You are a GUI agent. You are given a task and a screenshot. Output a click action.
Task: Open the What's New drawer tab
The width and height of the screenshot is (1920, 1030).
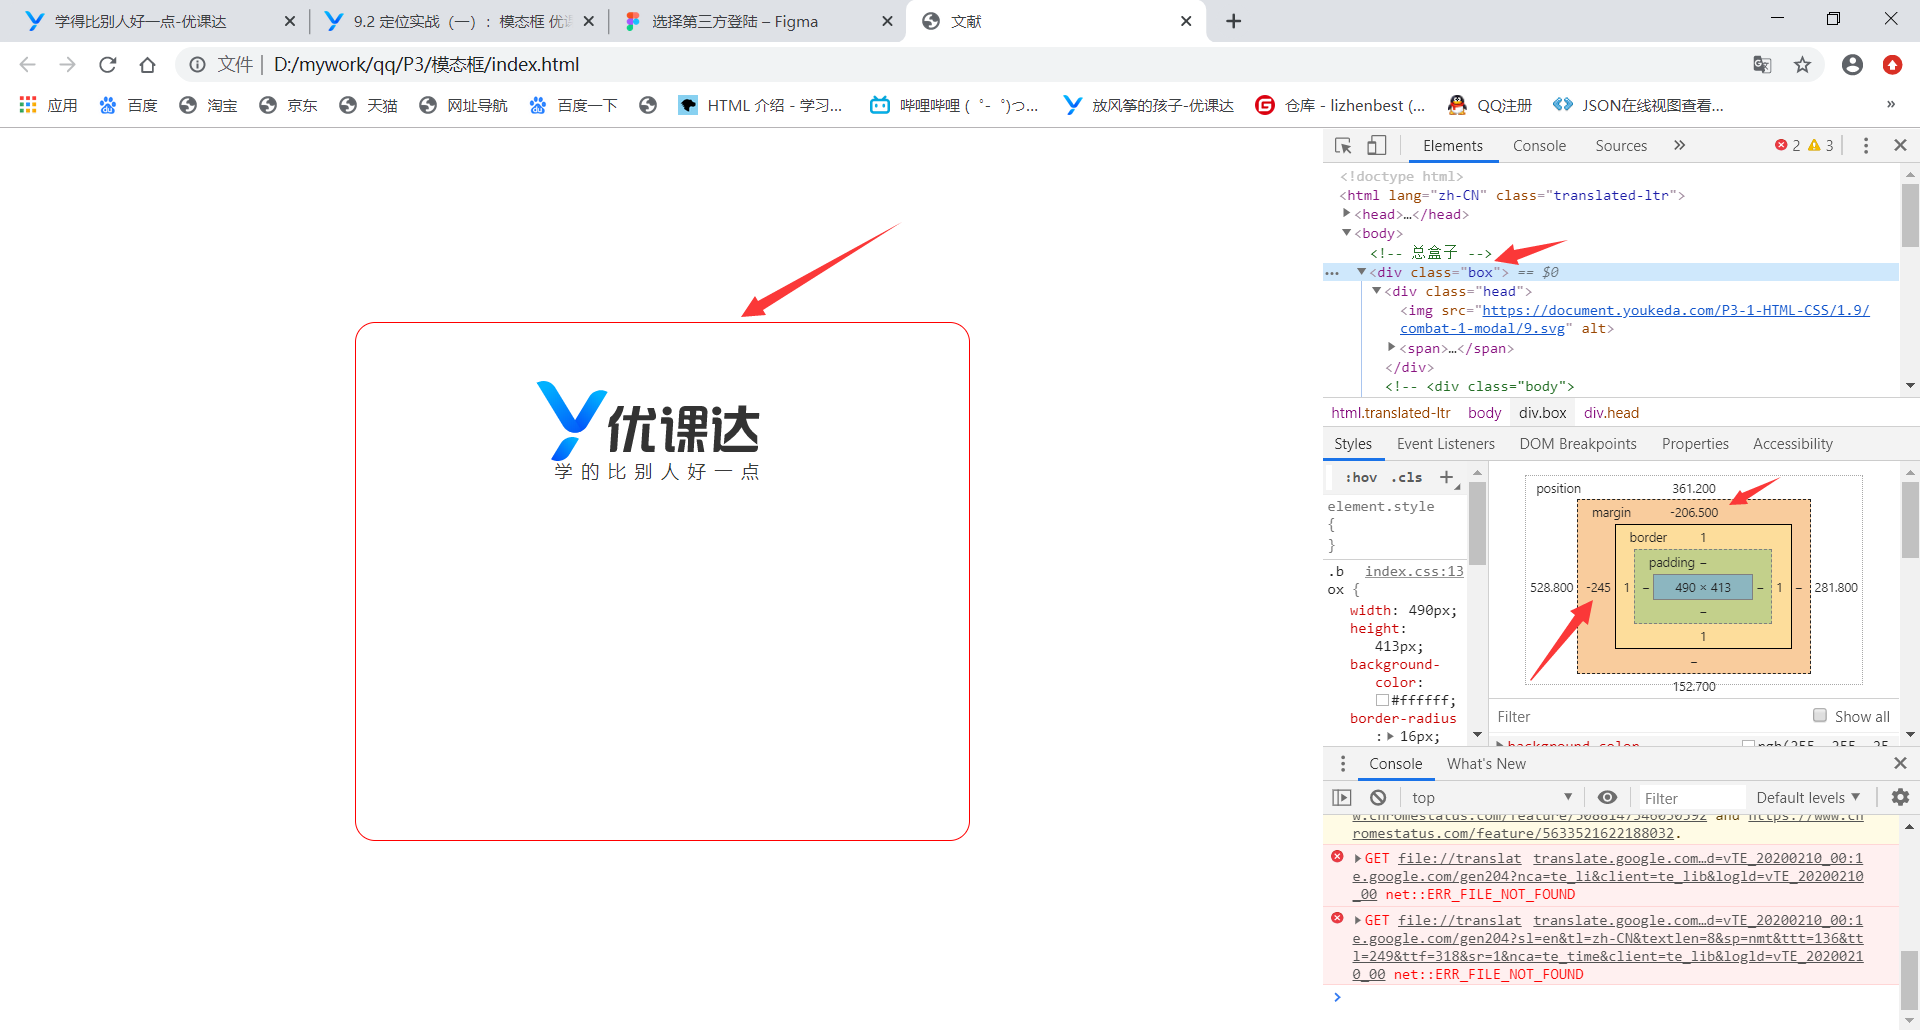[x=1486, y=764]
